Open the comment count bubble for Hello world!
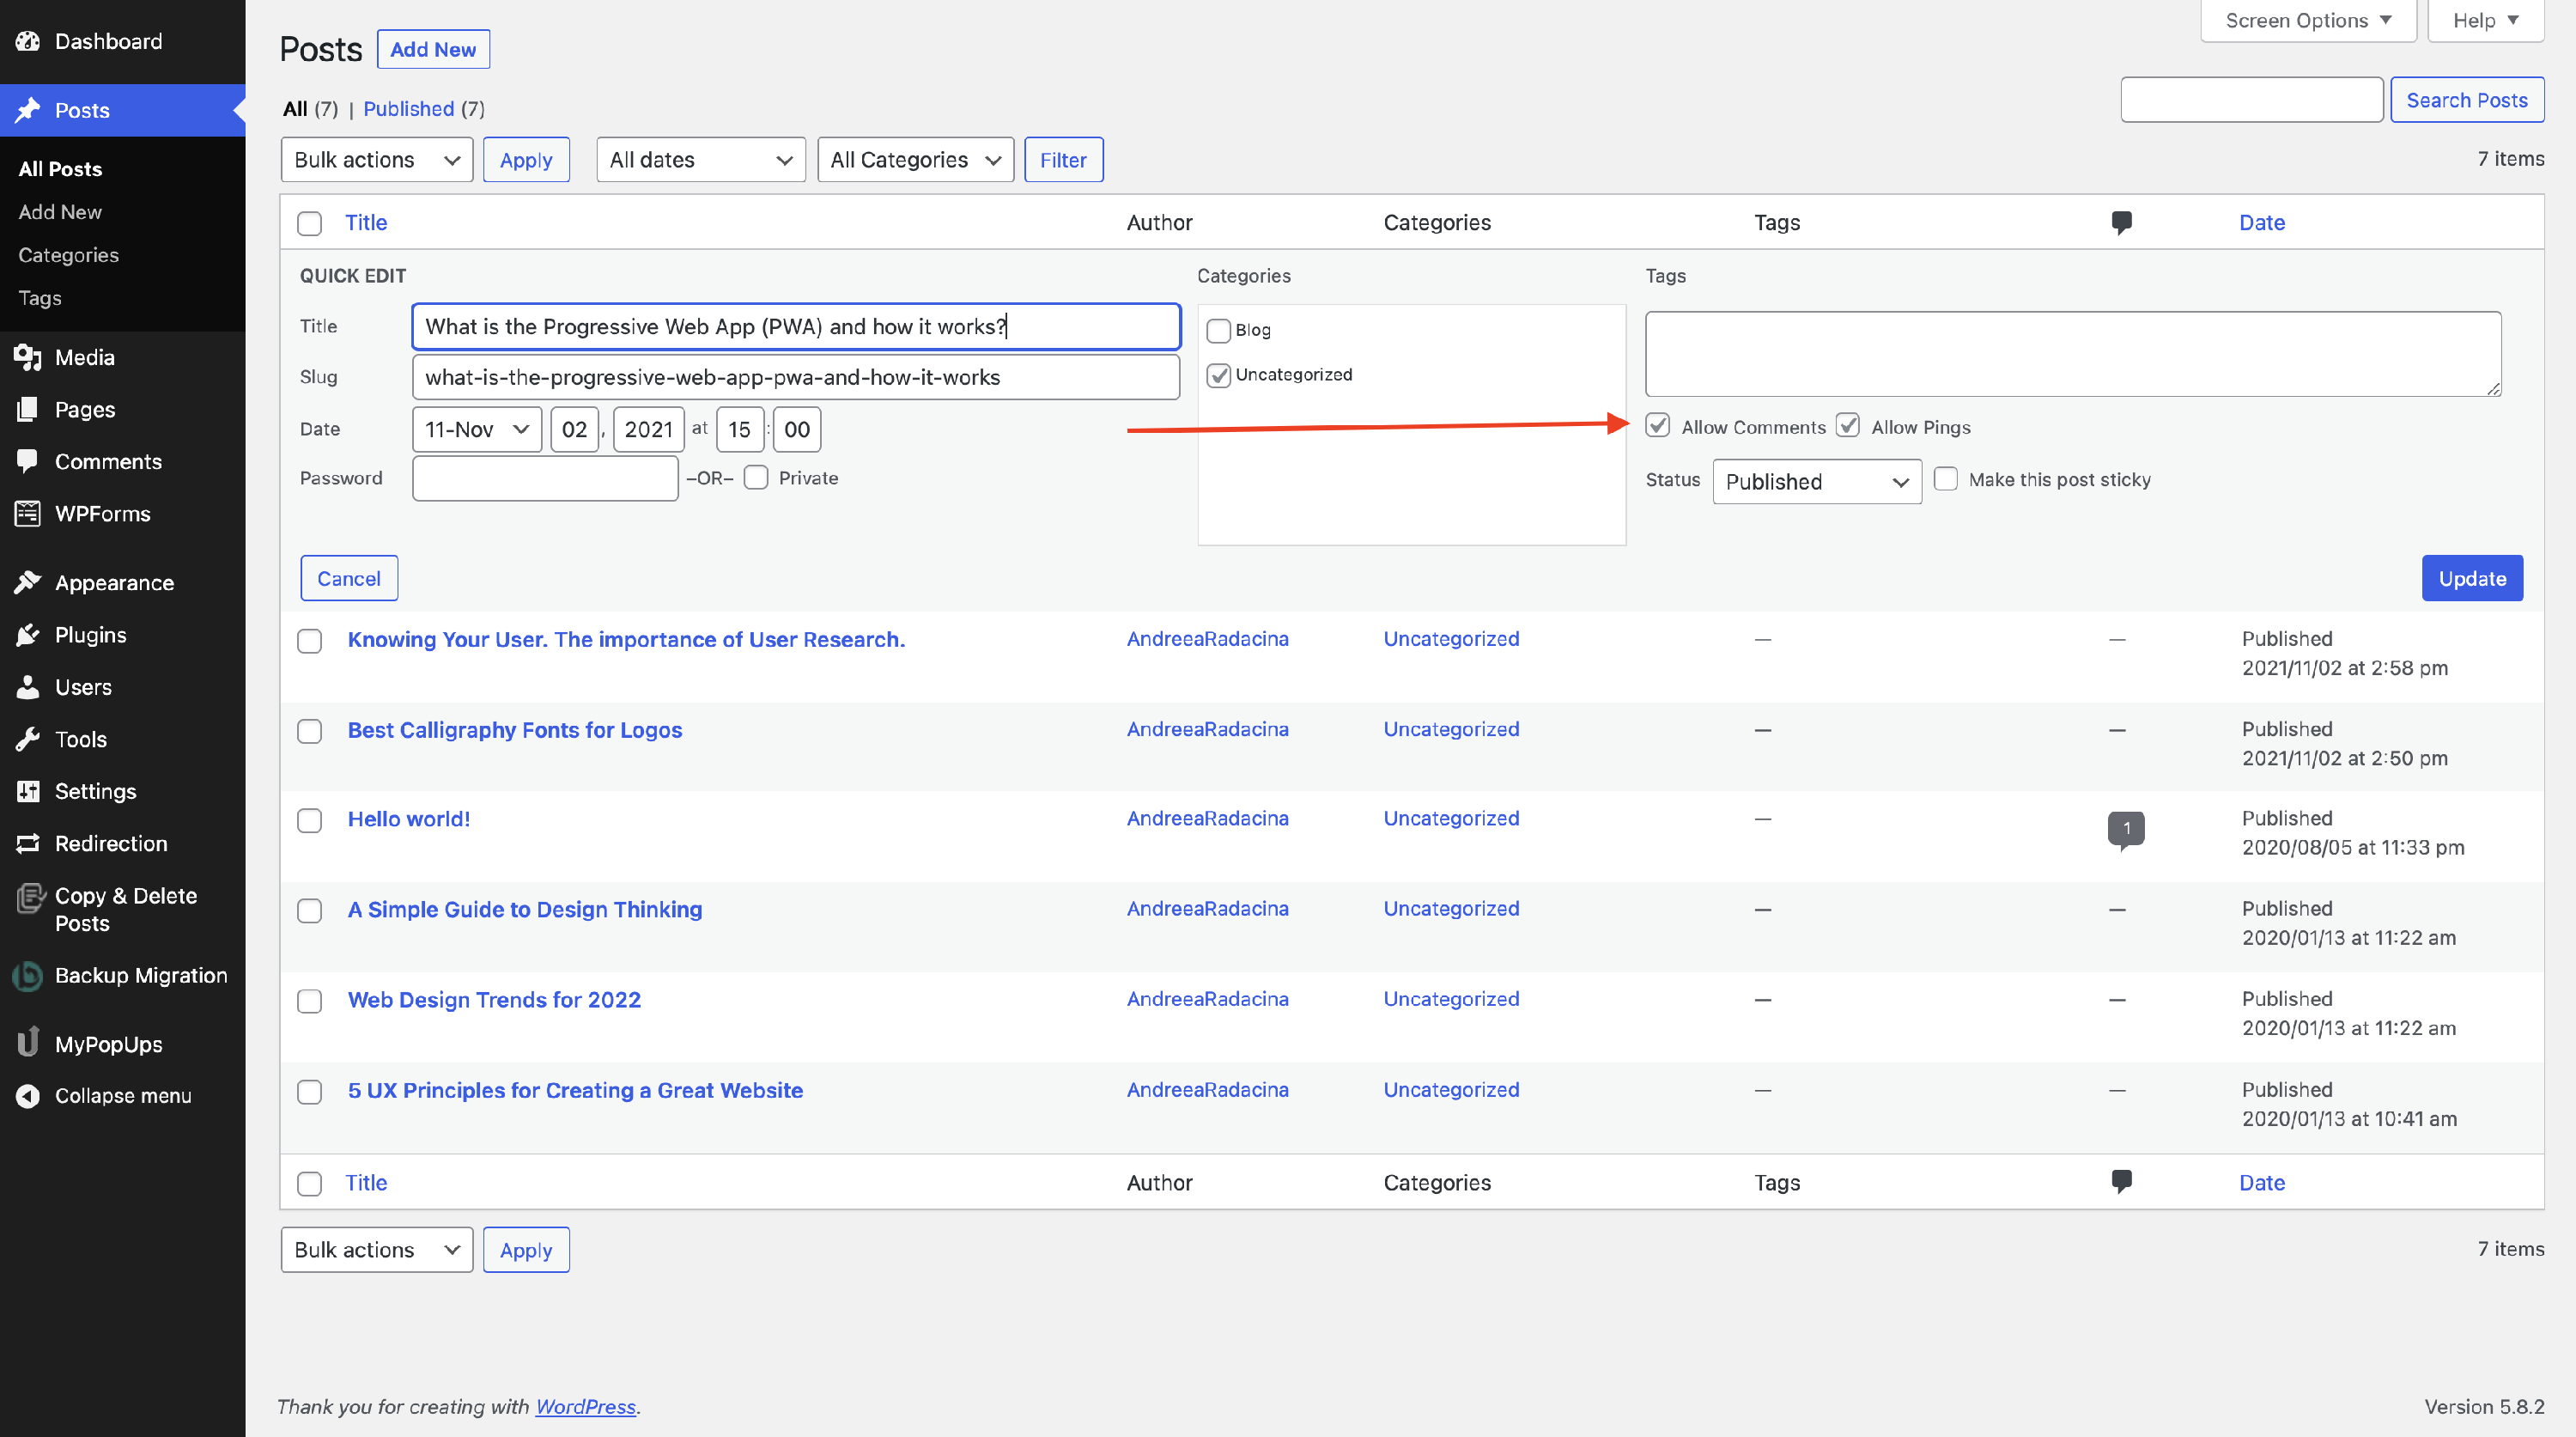The width and height of the screenshot is (2576, 1437). coord(2125,828)
